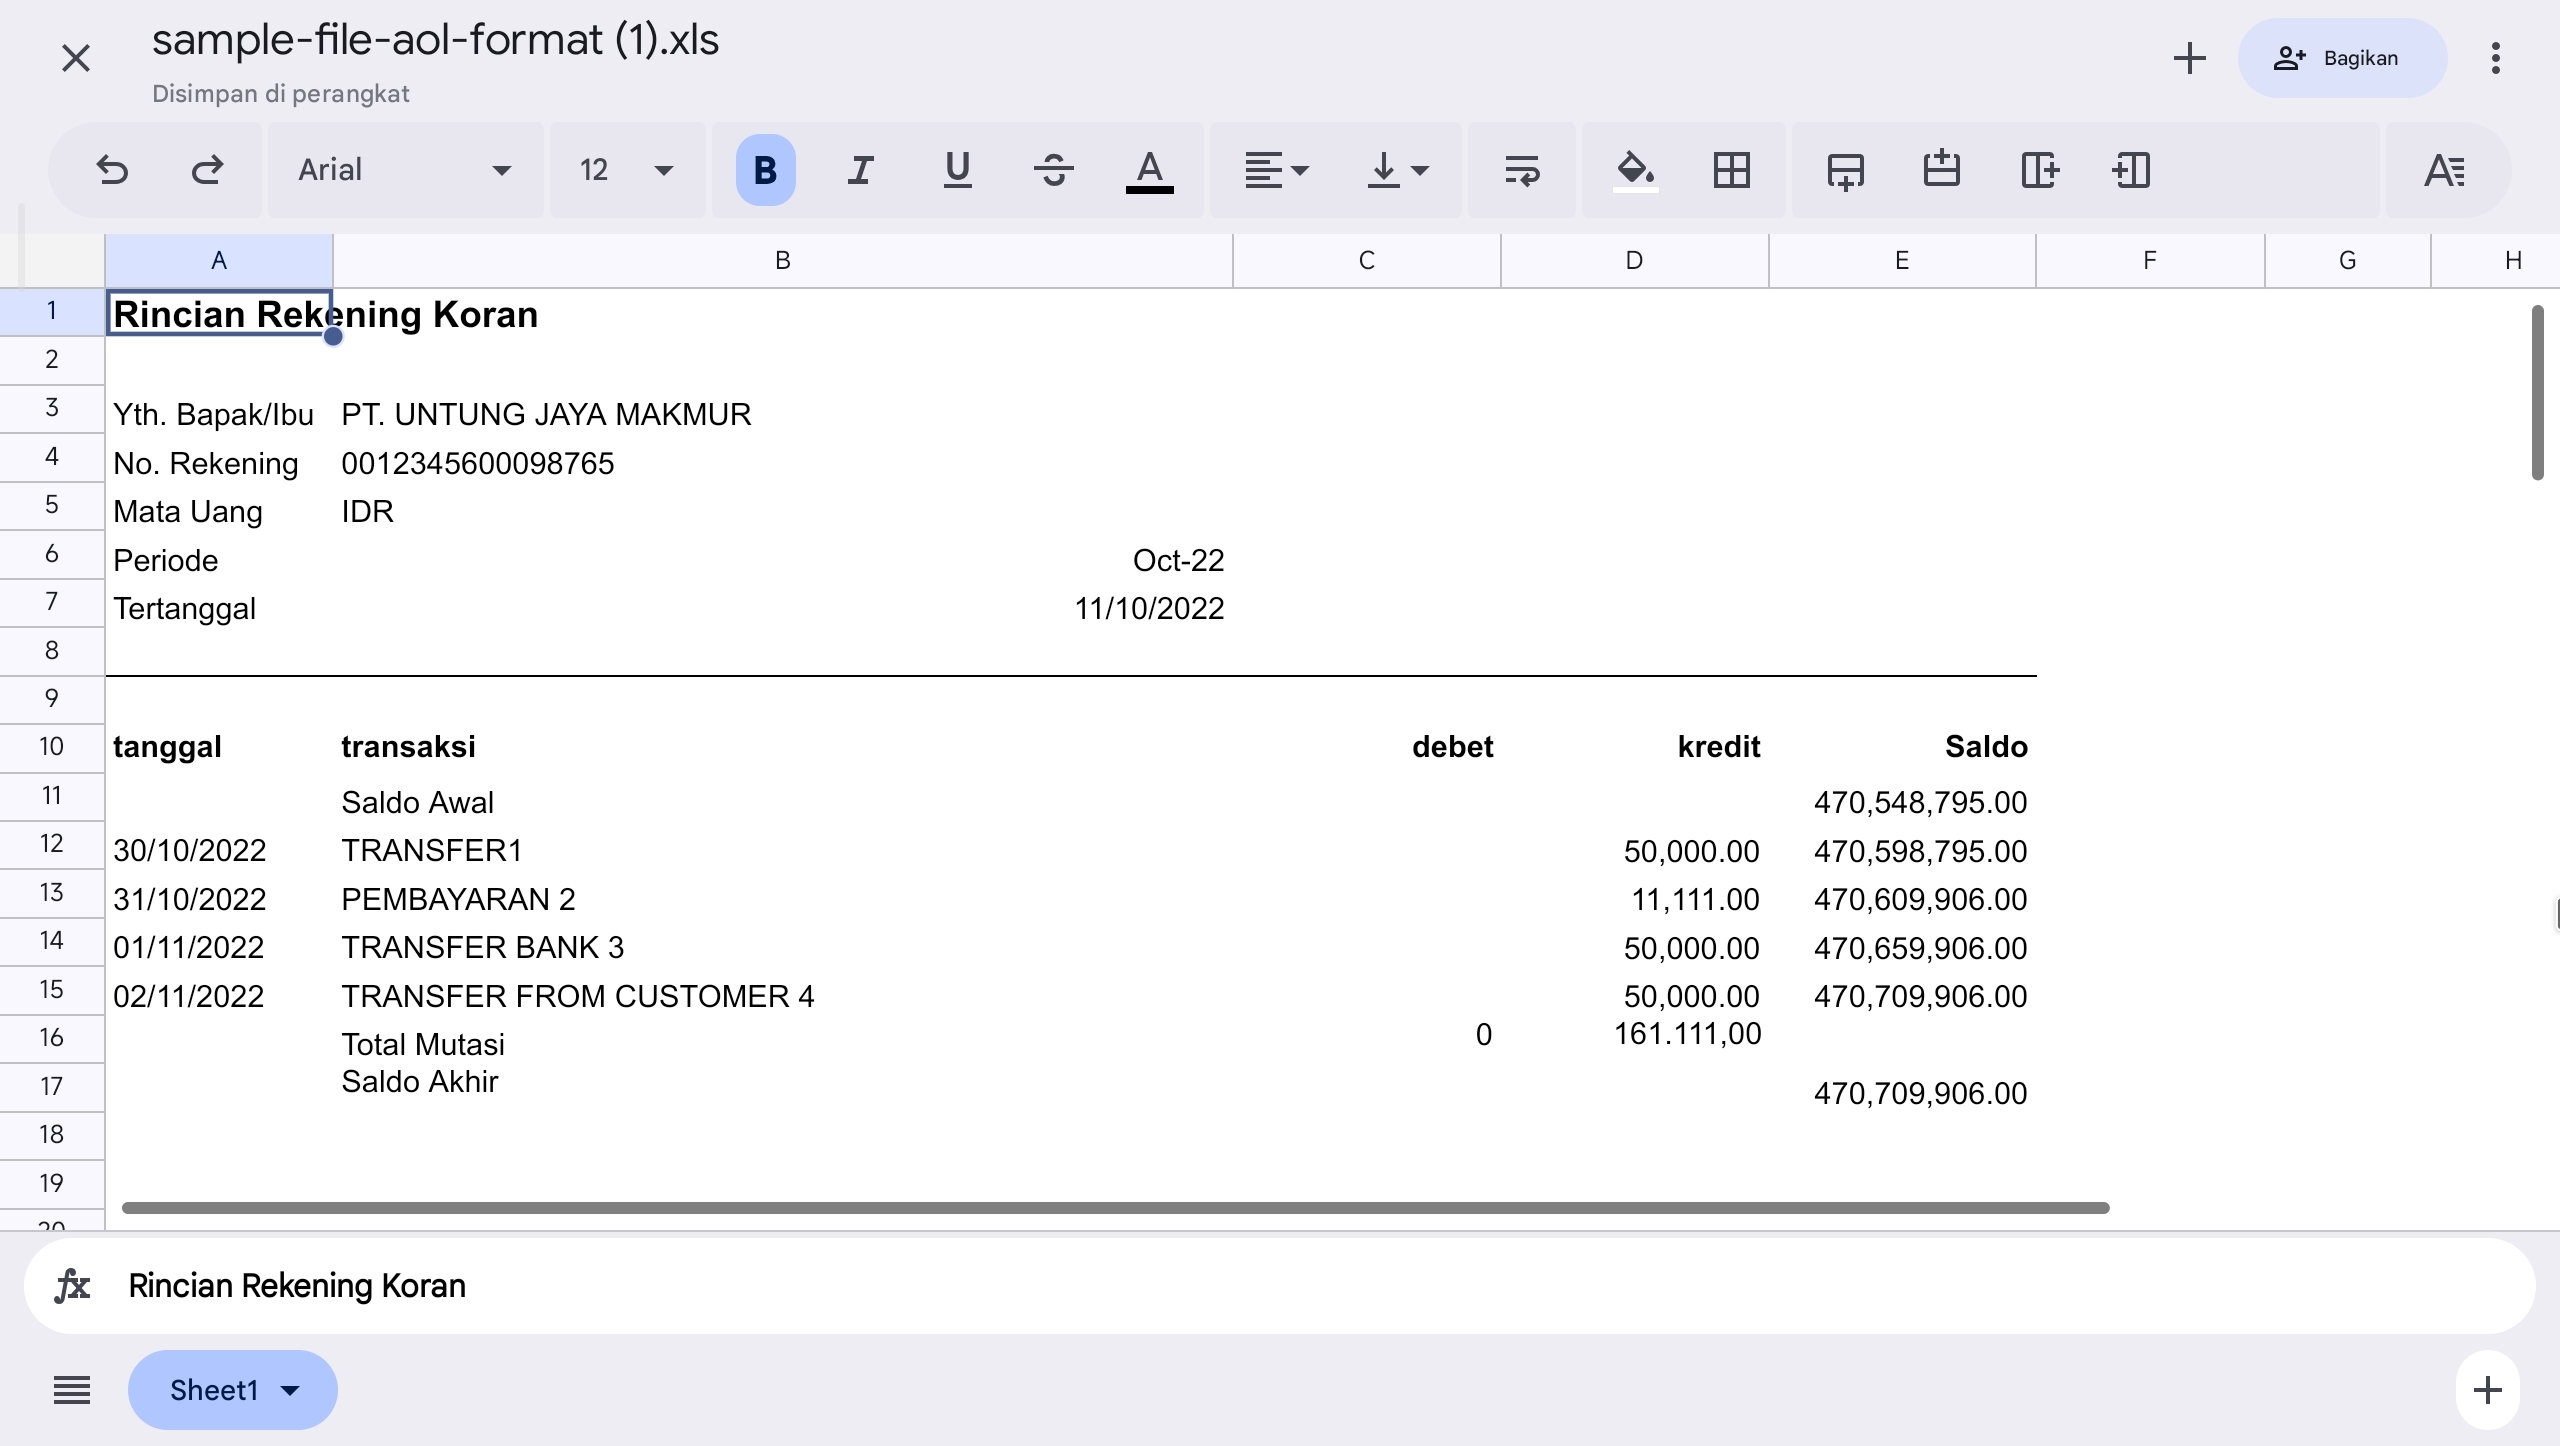Toggle bold formatting off

click(765, 170)
